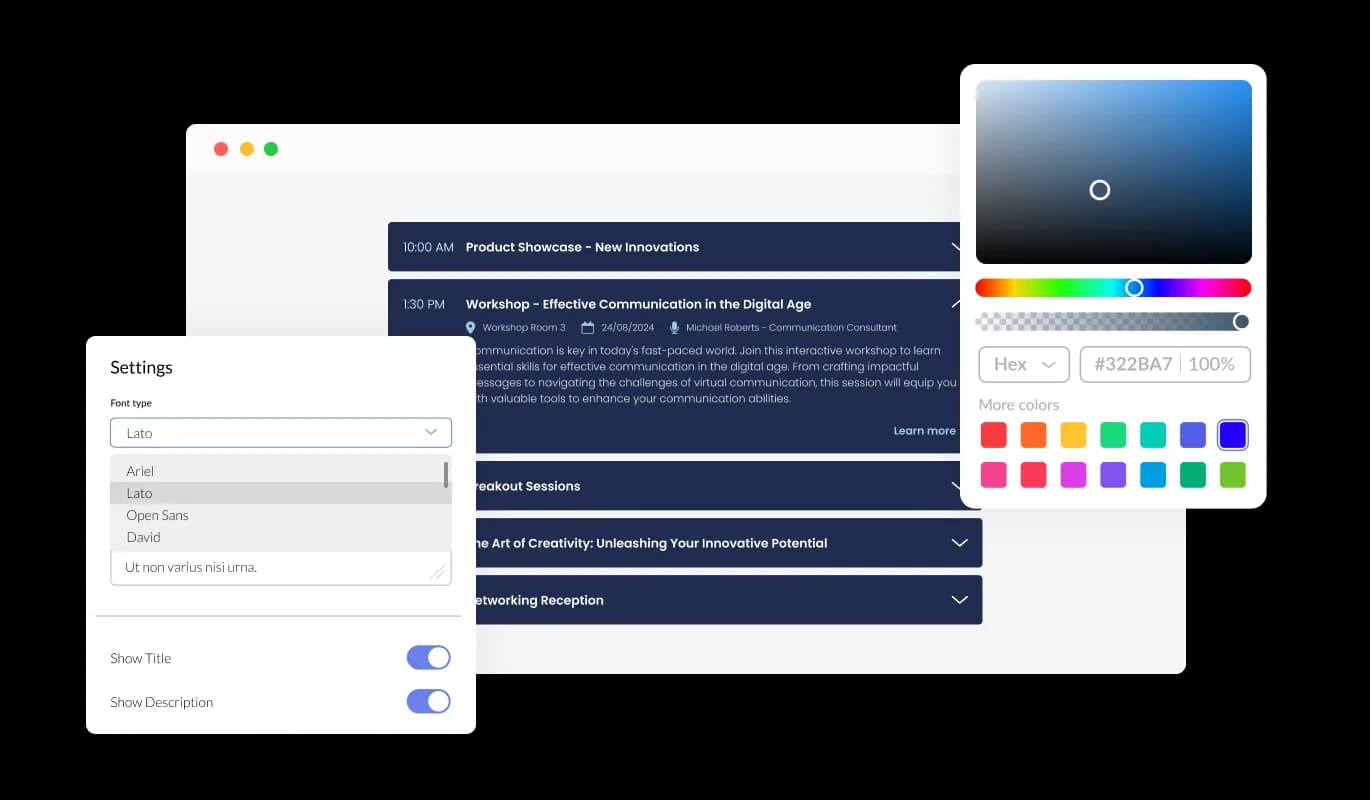
Task: Click the green window maximize dot
Action: click(271, 149)
